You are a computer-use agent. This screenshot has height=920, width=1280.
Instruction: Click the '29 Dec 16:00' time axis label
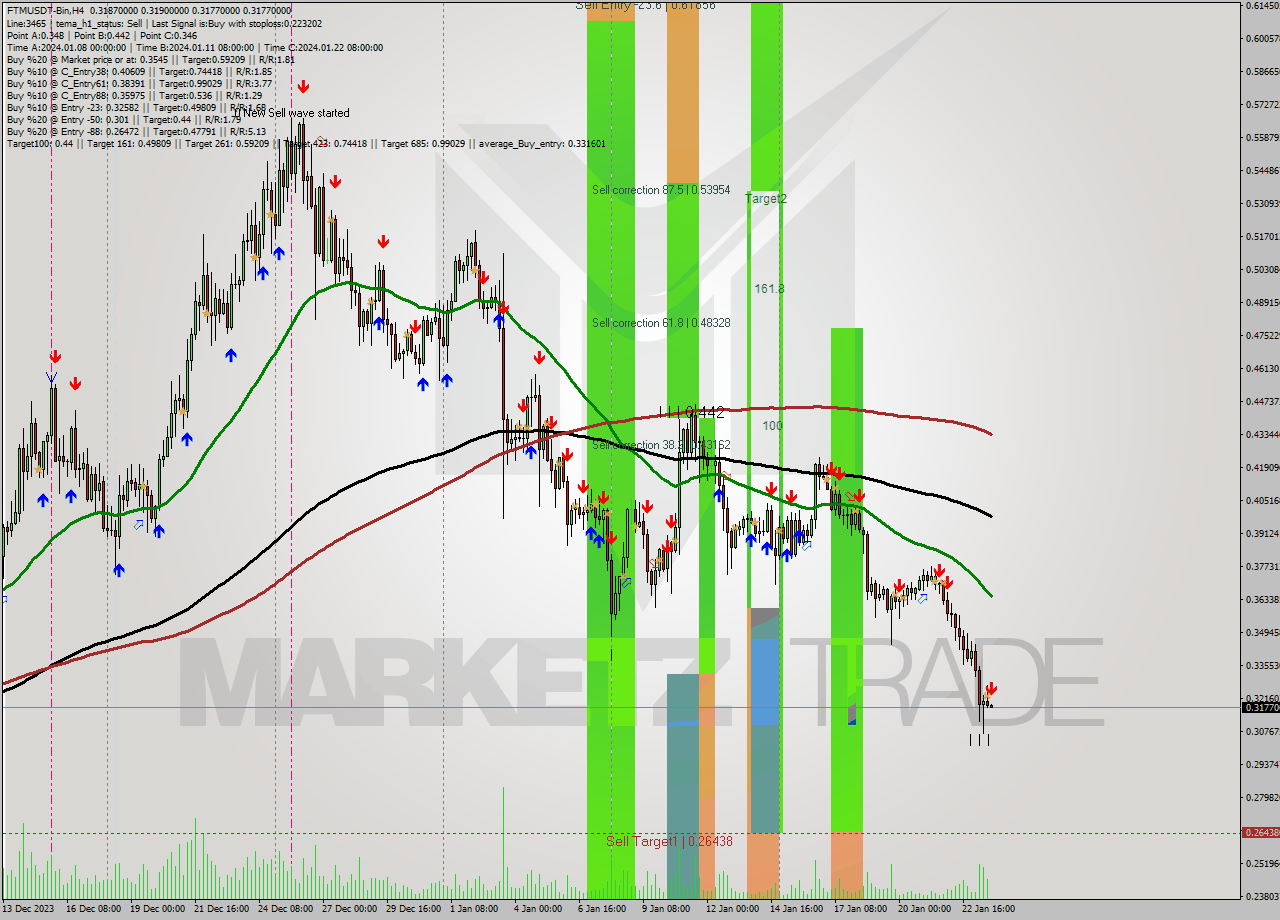pos(414,909)
